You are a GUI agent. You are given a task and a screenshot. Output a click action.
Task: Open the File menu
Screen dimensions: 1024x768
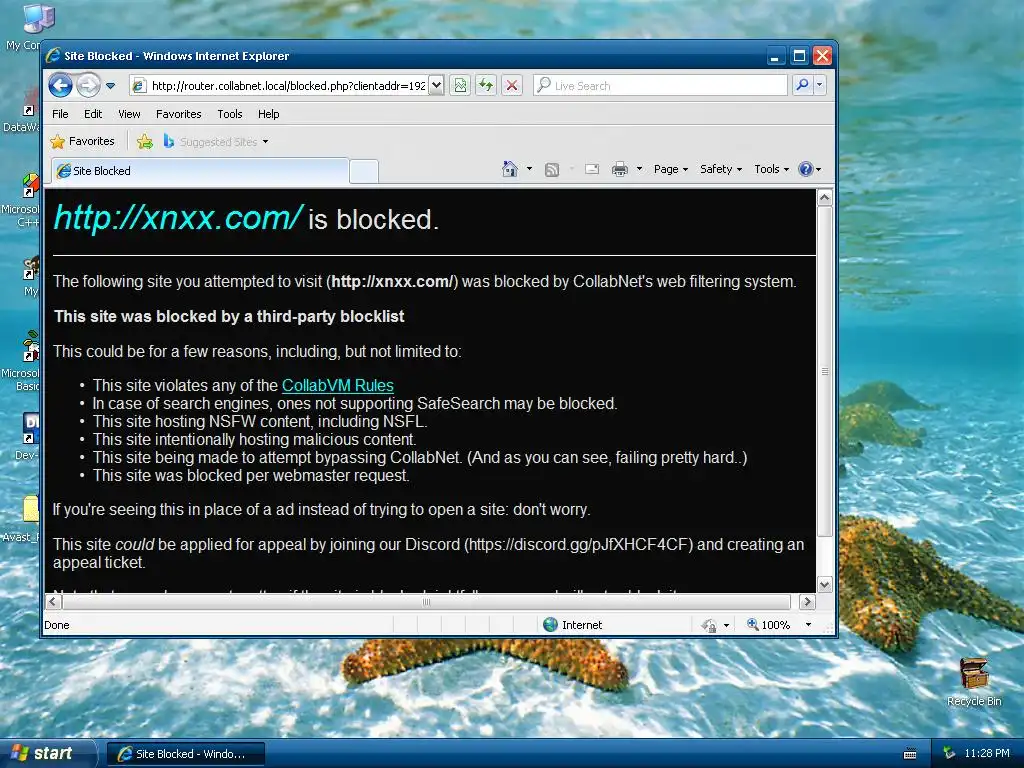click(60, 114)
